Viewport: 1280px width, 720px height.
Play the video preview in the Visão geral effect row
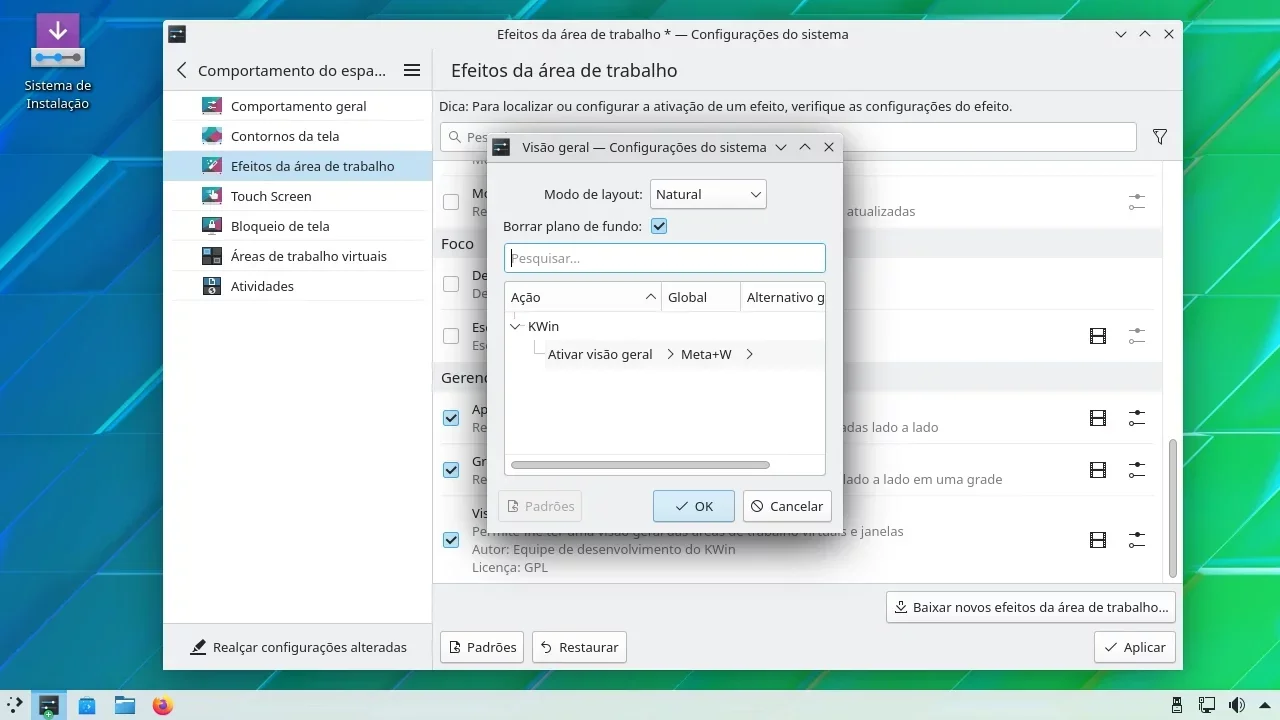coord(1098,540)
